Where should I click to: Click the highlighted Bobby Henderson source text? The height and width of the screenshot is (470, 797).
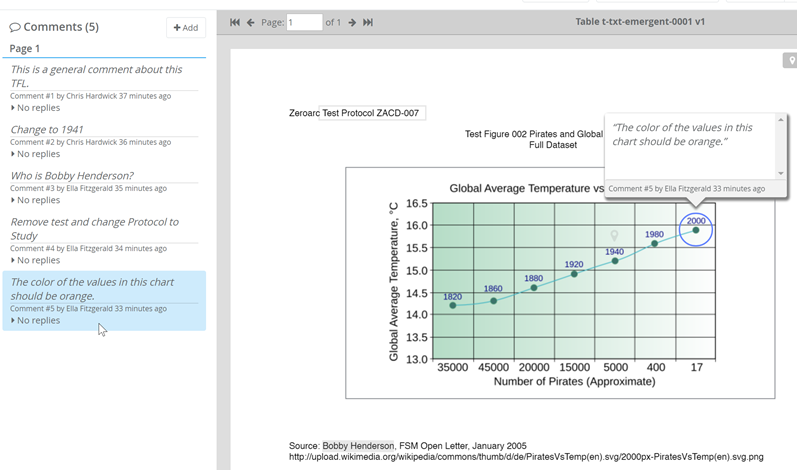point(358,446)
